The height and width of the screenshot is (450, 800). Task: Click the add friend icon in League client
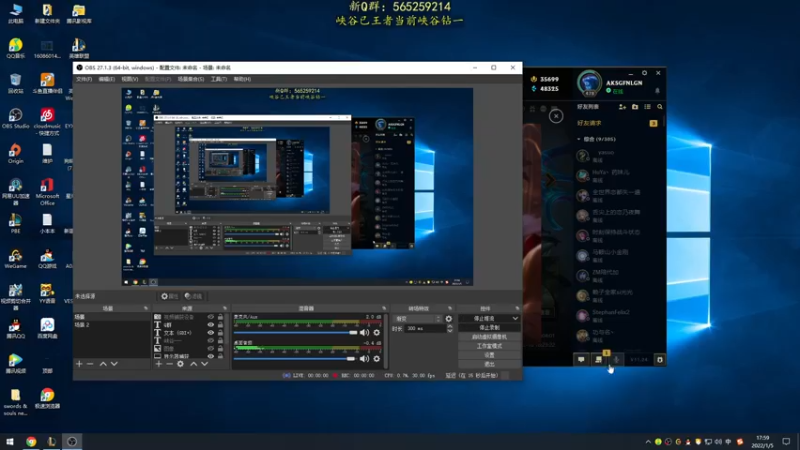622,107
